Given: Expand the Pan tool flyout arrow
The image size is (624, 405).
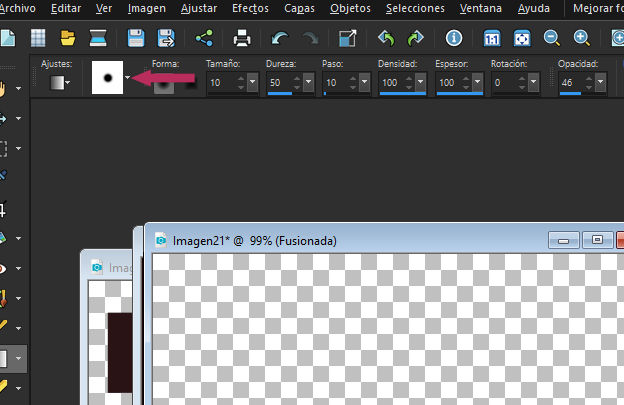Looking at the screenshot, I should click(x=18, y=88).
